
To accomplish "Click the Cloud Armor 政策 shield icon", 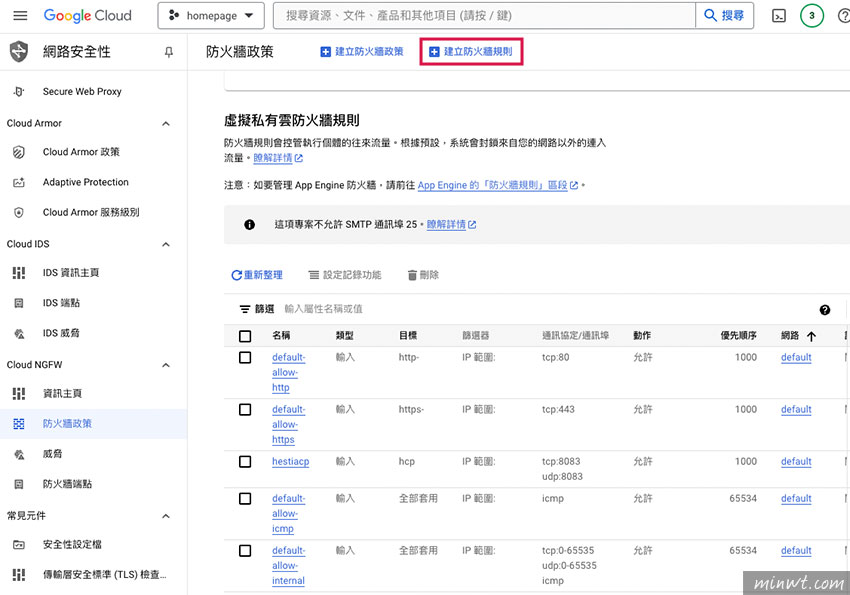I will coord(19,152).
